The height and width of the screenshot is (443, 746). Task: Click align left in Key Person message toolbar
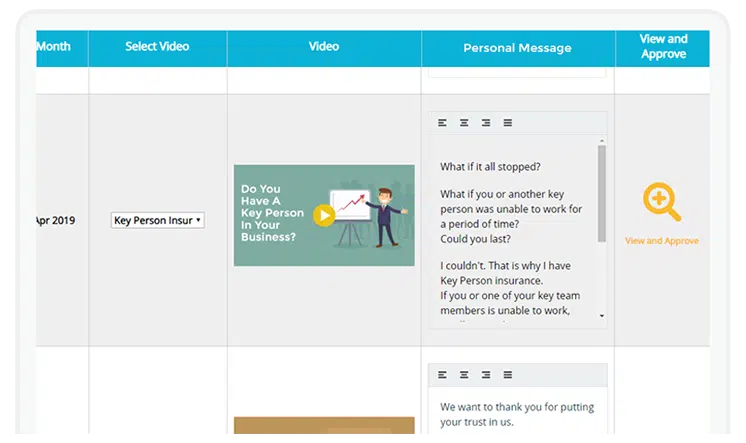pos(443,123)
